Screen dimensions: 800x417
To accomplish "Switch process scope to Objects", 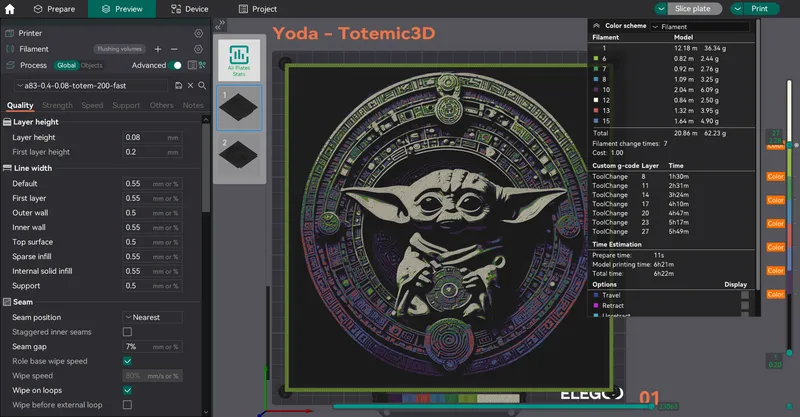I will [x=91, y=65].
